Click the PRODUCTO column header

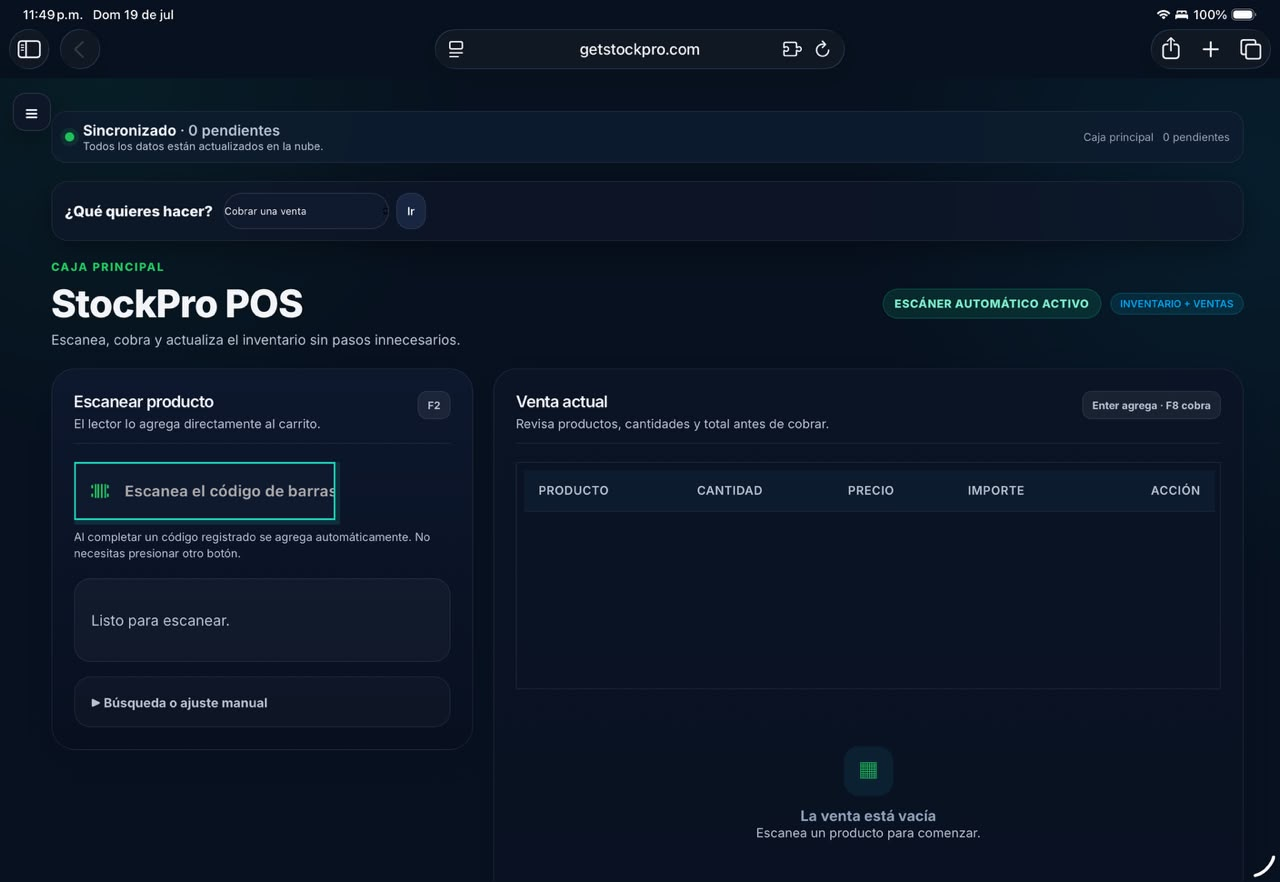tap(573, 490)
